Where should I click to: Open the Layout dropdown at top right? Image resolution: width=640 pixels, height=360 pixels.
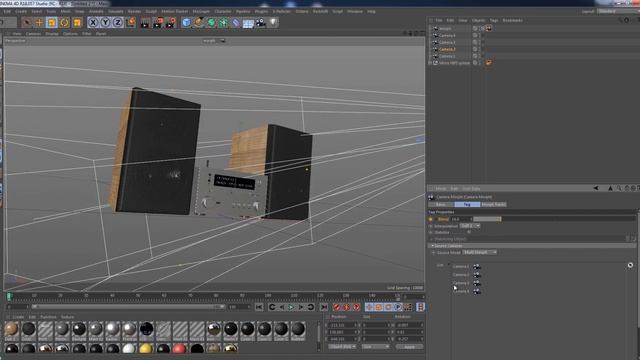point(618,11)
